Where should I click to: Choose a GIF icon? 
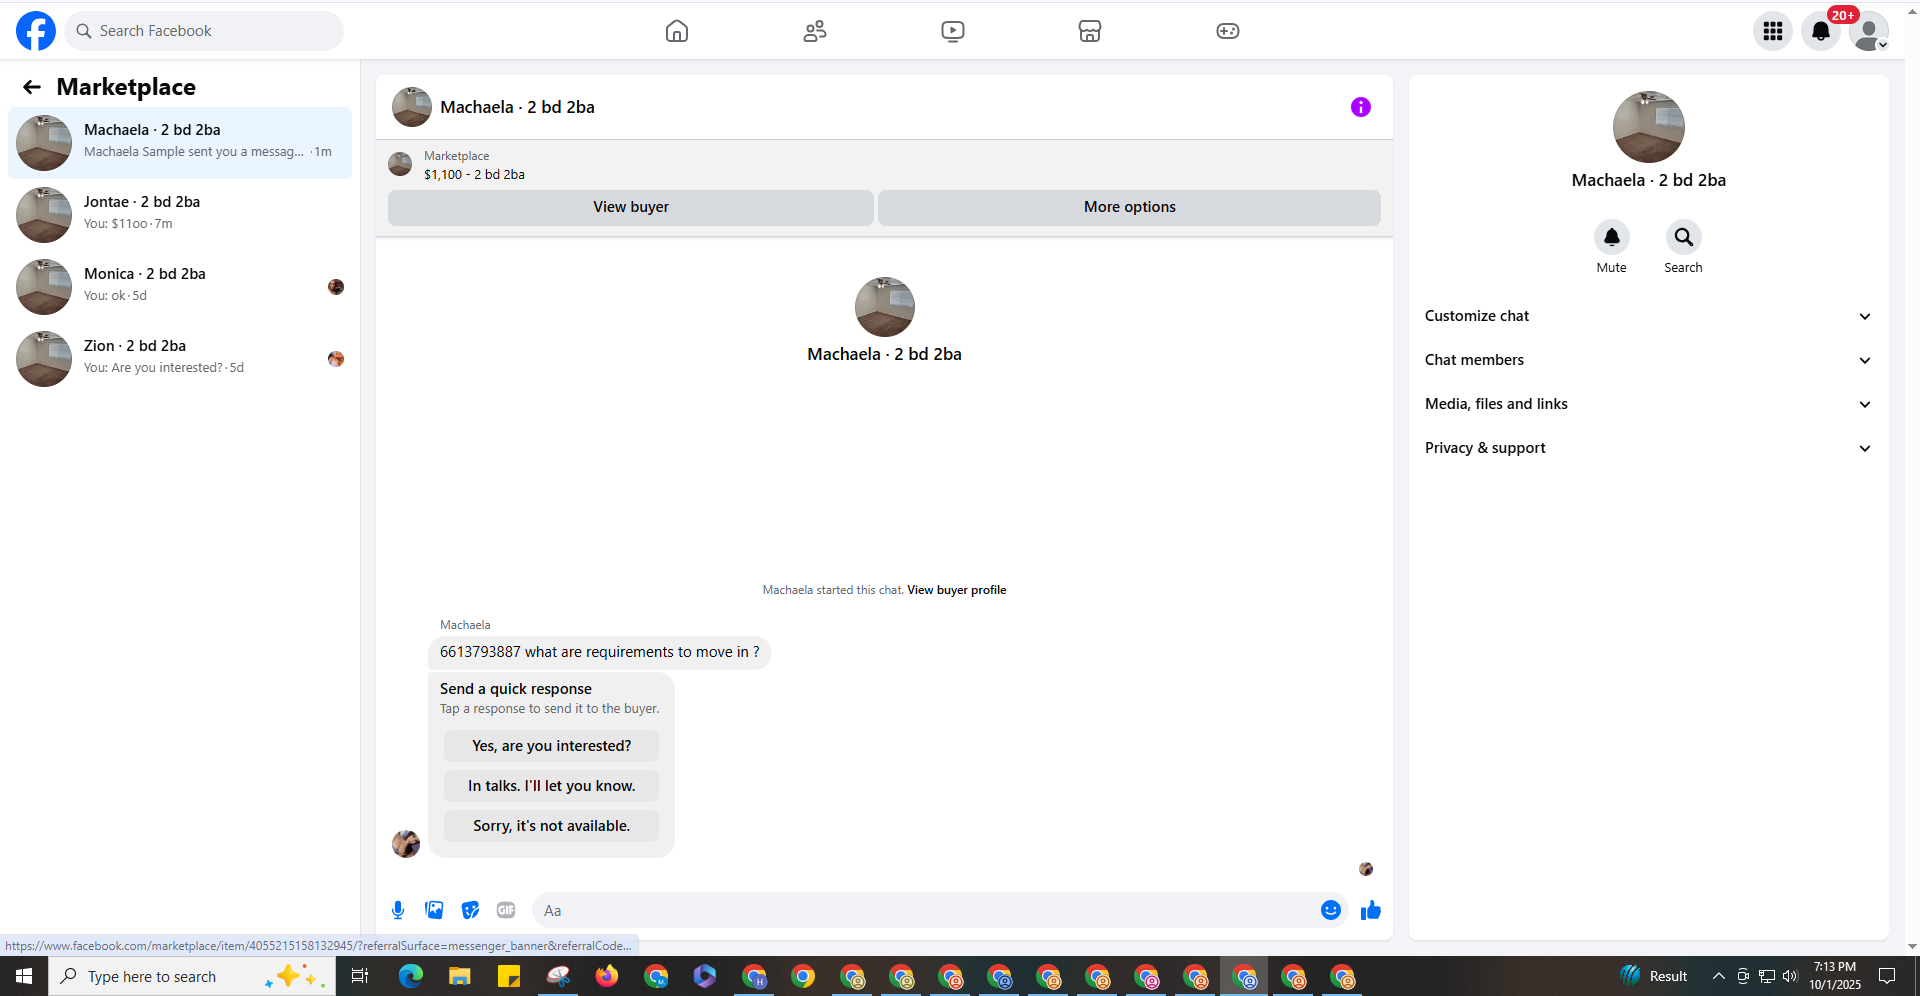(506, 910)
